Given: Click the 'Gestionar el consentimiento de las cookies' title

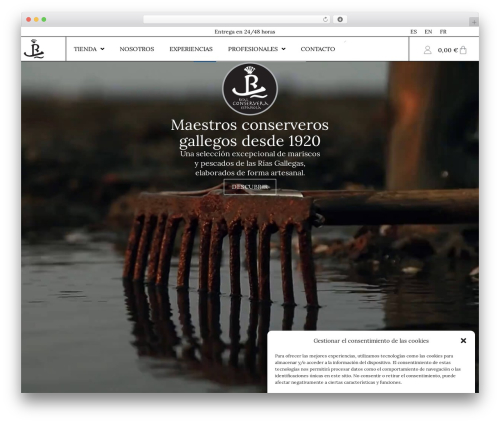Looking at the screenshot, I should 371,341.
